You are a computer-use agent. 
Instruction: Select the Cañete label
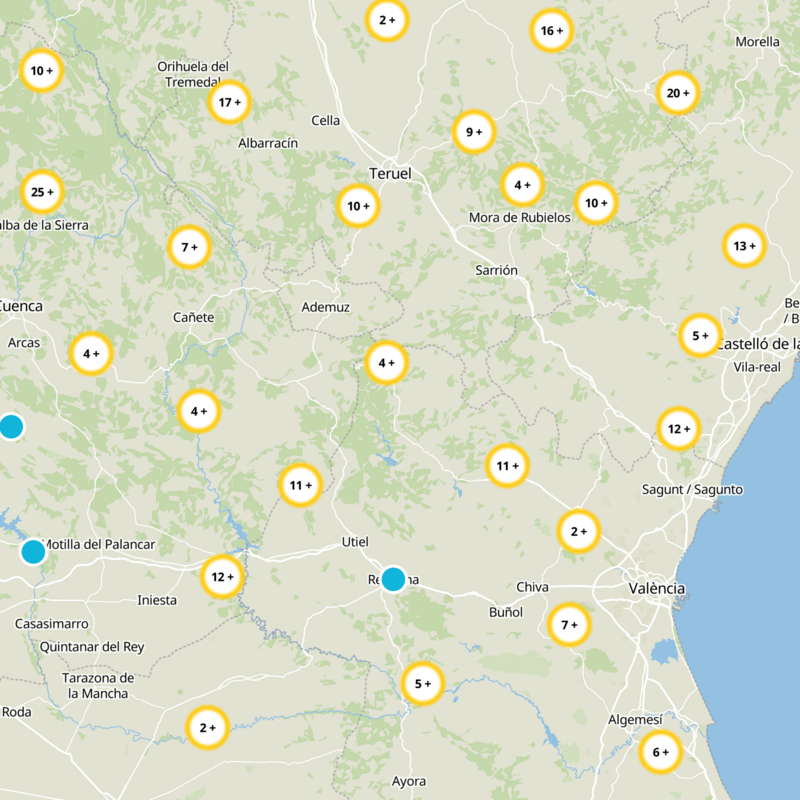(193, 317)
